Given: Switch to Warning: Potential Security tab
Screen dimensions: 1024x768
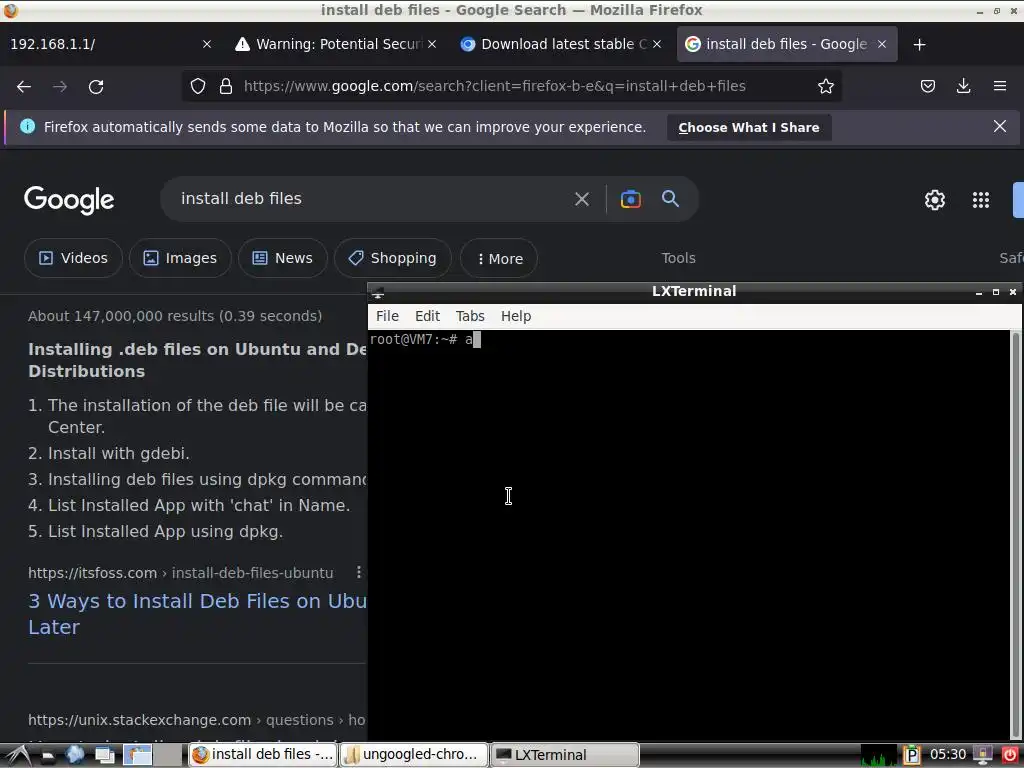Looking at the screenshot, I should (x=338, y=44).
